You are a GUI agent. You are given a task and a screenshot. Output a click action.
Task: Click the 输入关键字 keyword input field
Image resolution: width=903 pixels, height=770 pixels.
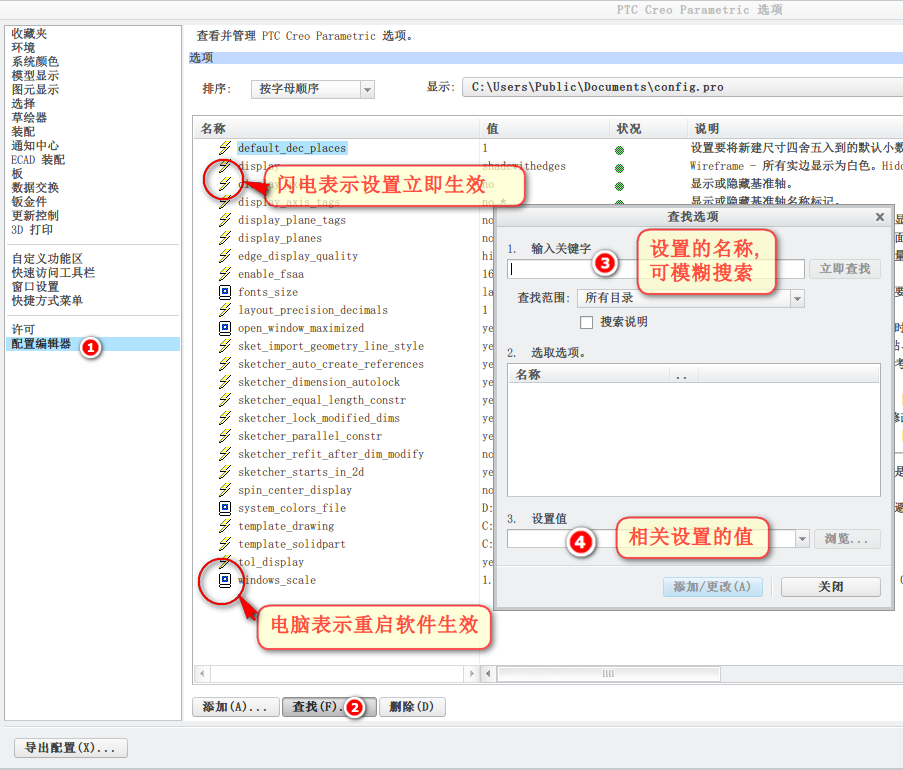click(656, 269)
